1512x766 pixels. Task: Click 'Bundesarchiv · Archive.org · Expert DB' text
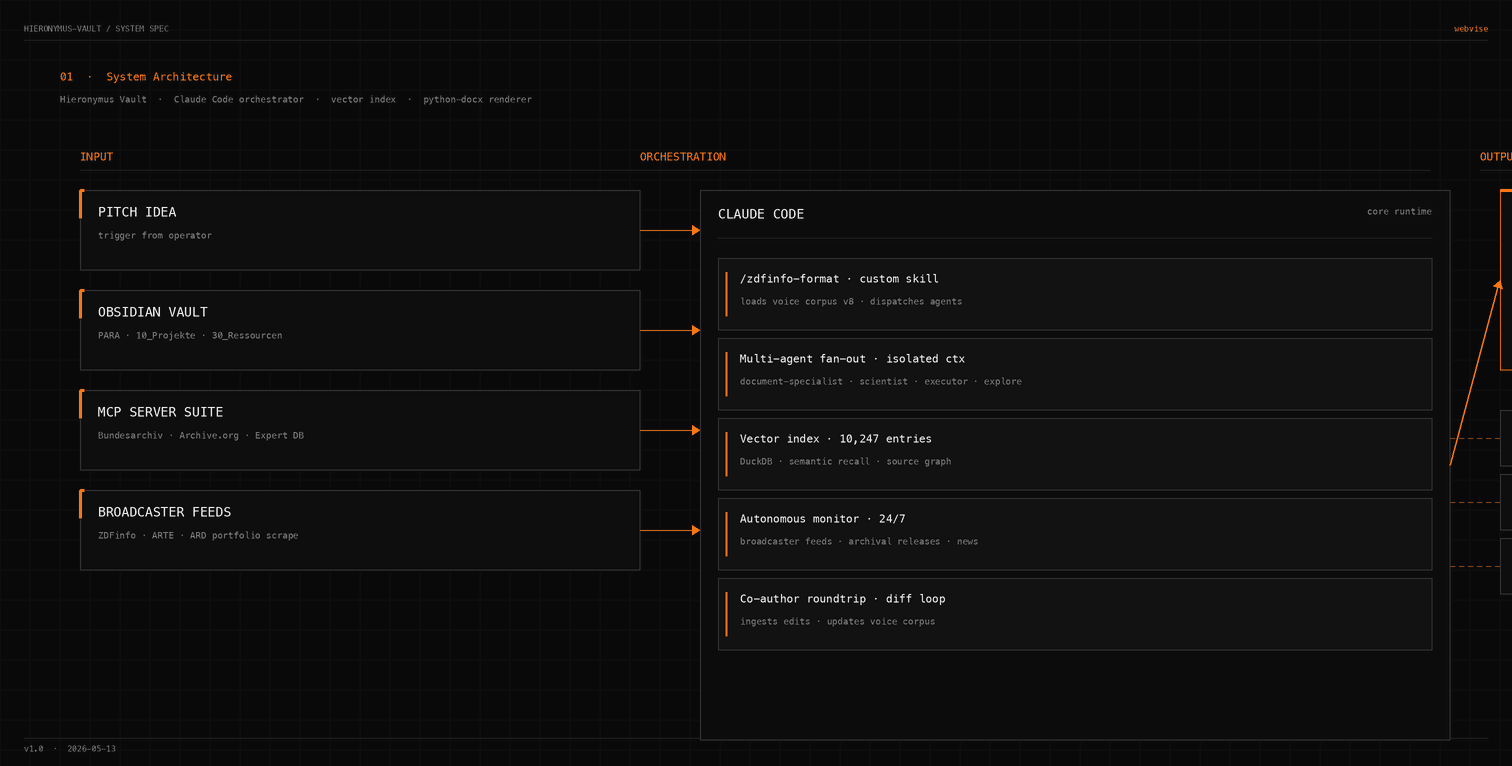coord(201,436)
